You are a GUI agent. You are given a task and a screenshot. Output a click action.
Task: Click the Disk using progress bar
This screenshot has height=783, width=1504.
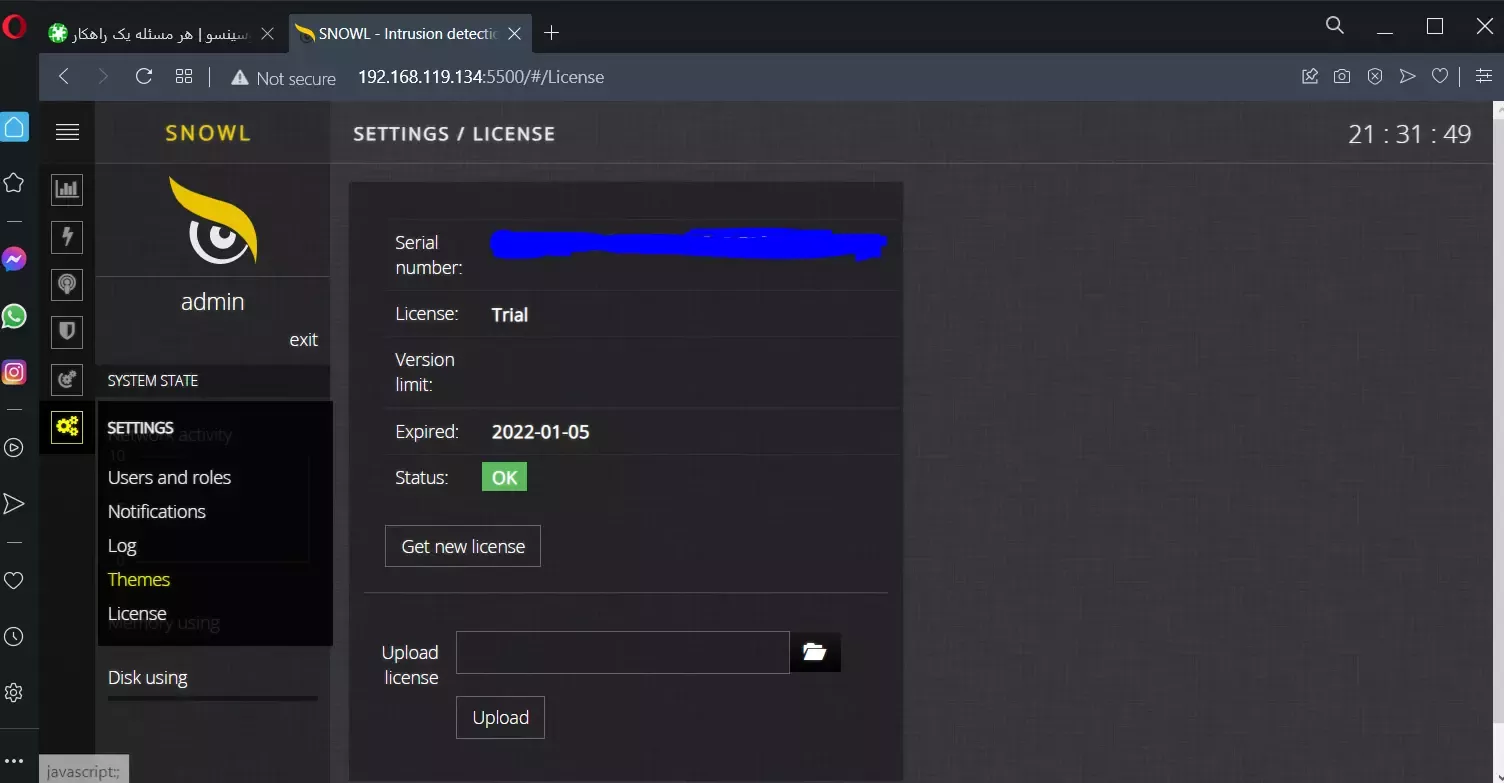tap(213, 699)
